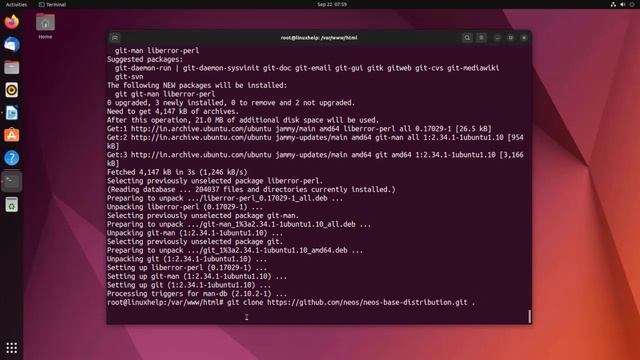The width and height of the screenshot is (640, 360).
Task: Click the terminal search icon
Action: (x=467, y=38)
